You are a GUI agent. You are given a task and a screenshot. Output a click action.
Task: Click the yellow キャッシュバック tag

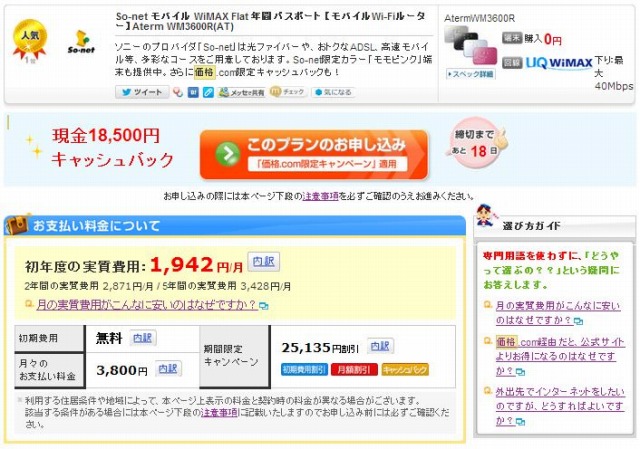point(405,369)
